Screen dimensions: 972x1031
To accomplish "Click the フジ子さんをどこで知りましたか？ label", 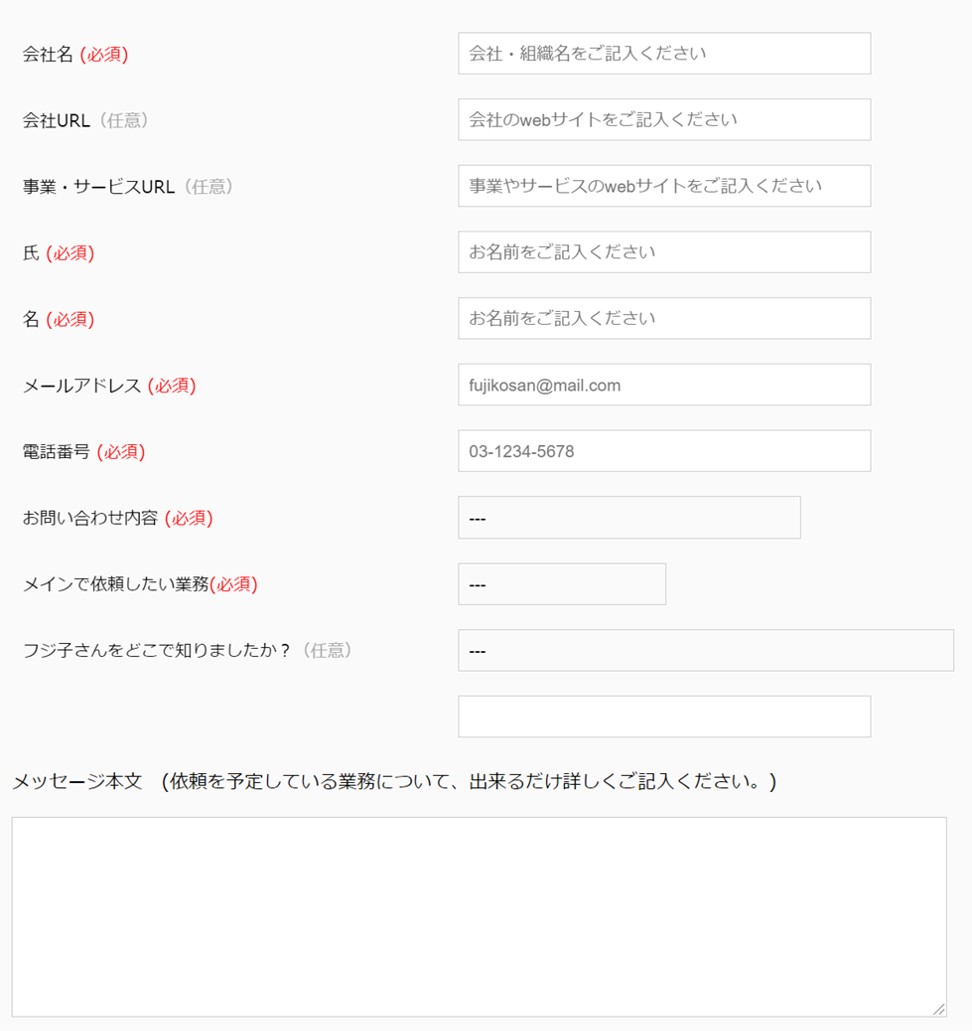I will pos(187,650).
